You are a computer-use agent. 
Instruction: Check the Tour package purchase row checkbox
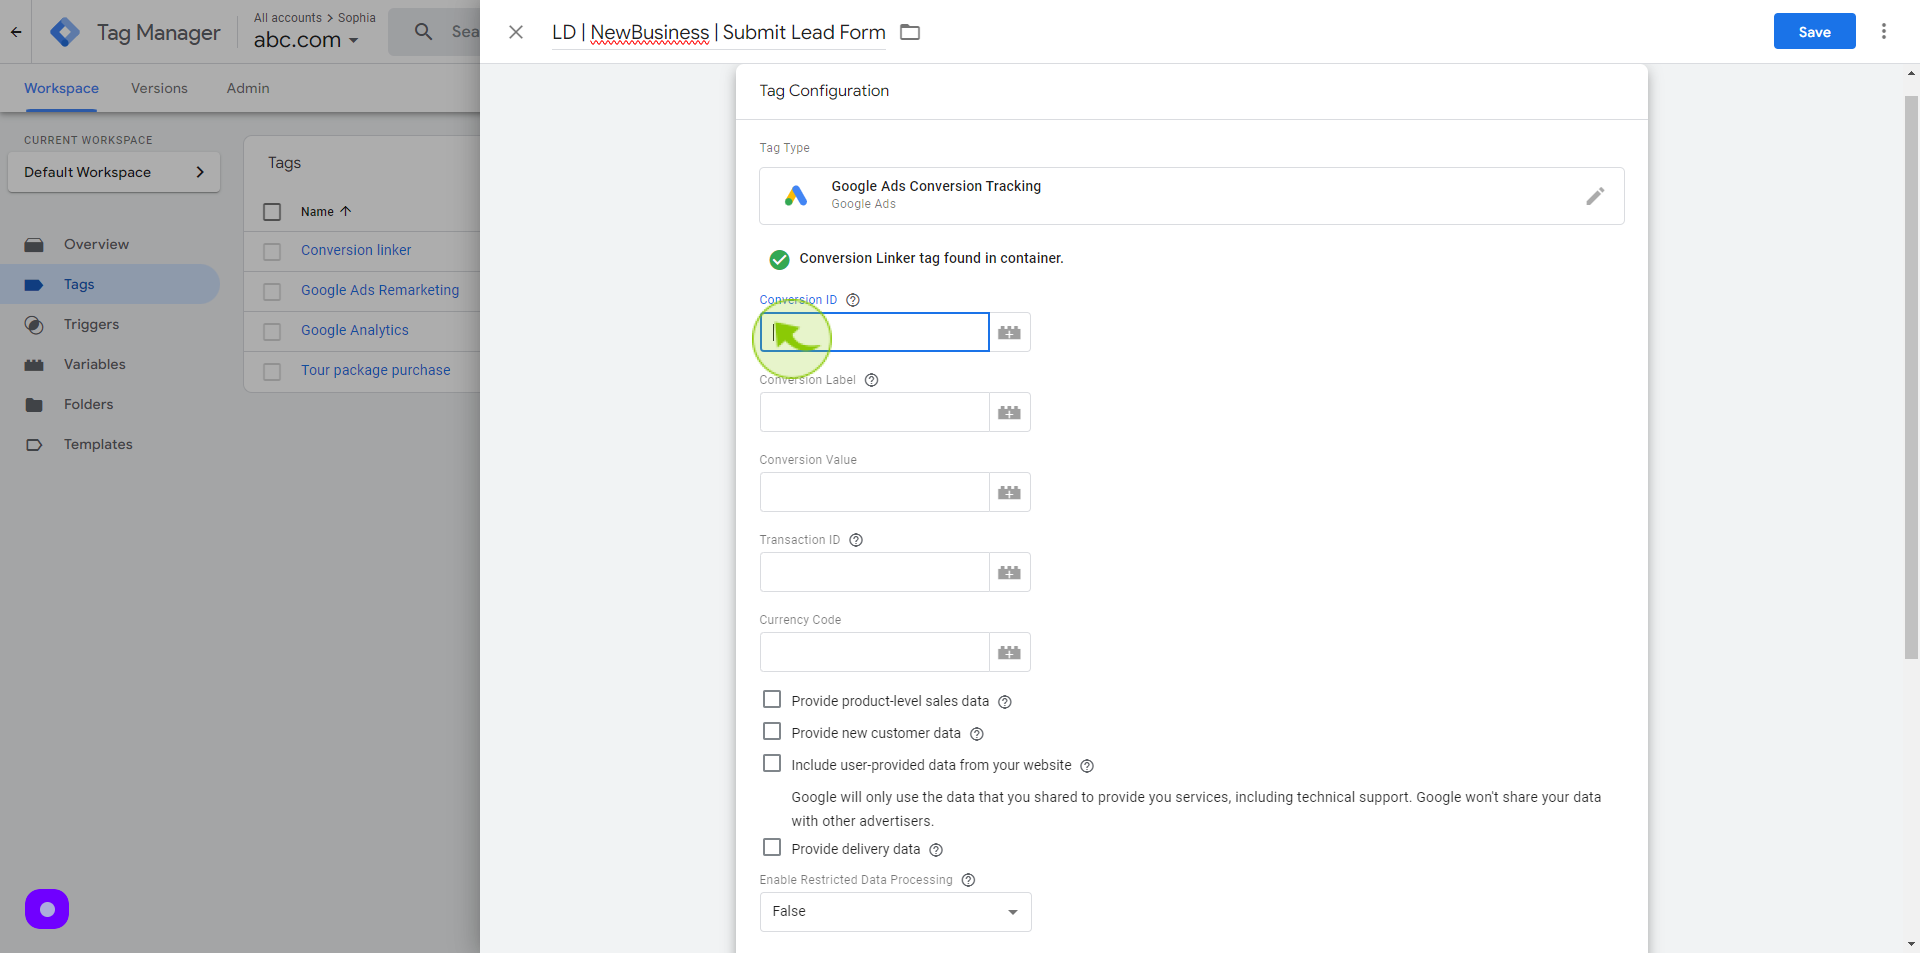[272, 372]
